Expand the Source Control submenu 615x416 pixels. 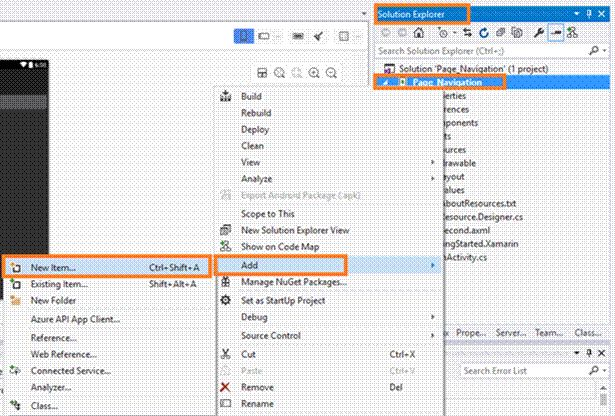pyautogui.click(x=330, y=336)
